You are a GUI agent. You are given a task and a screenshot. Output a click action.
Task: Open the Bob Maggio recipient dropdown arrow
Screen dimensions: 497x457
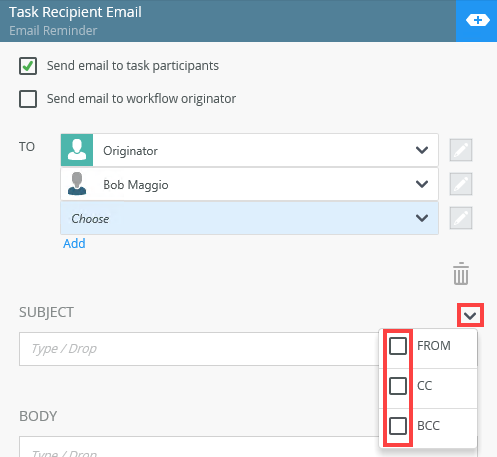click(x=422, y=184)
